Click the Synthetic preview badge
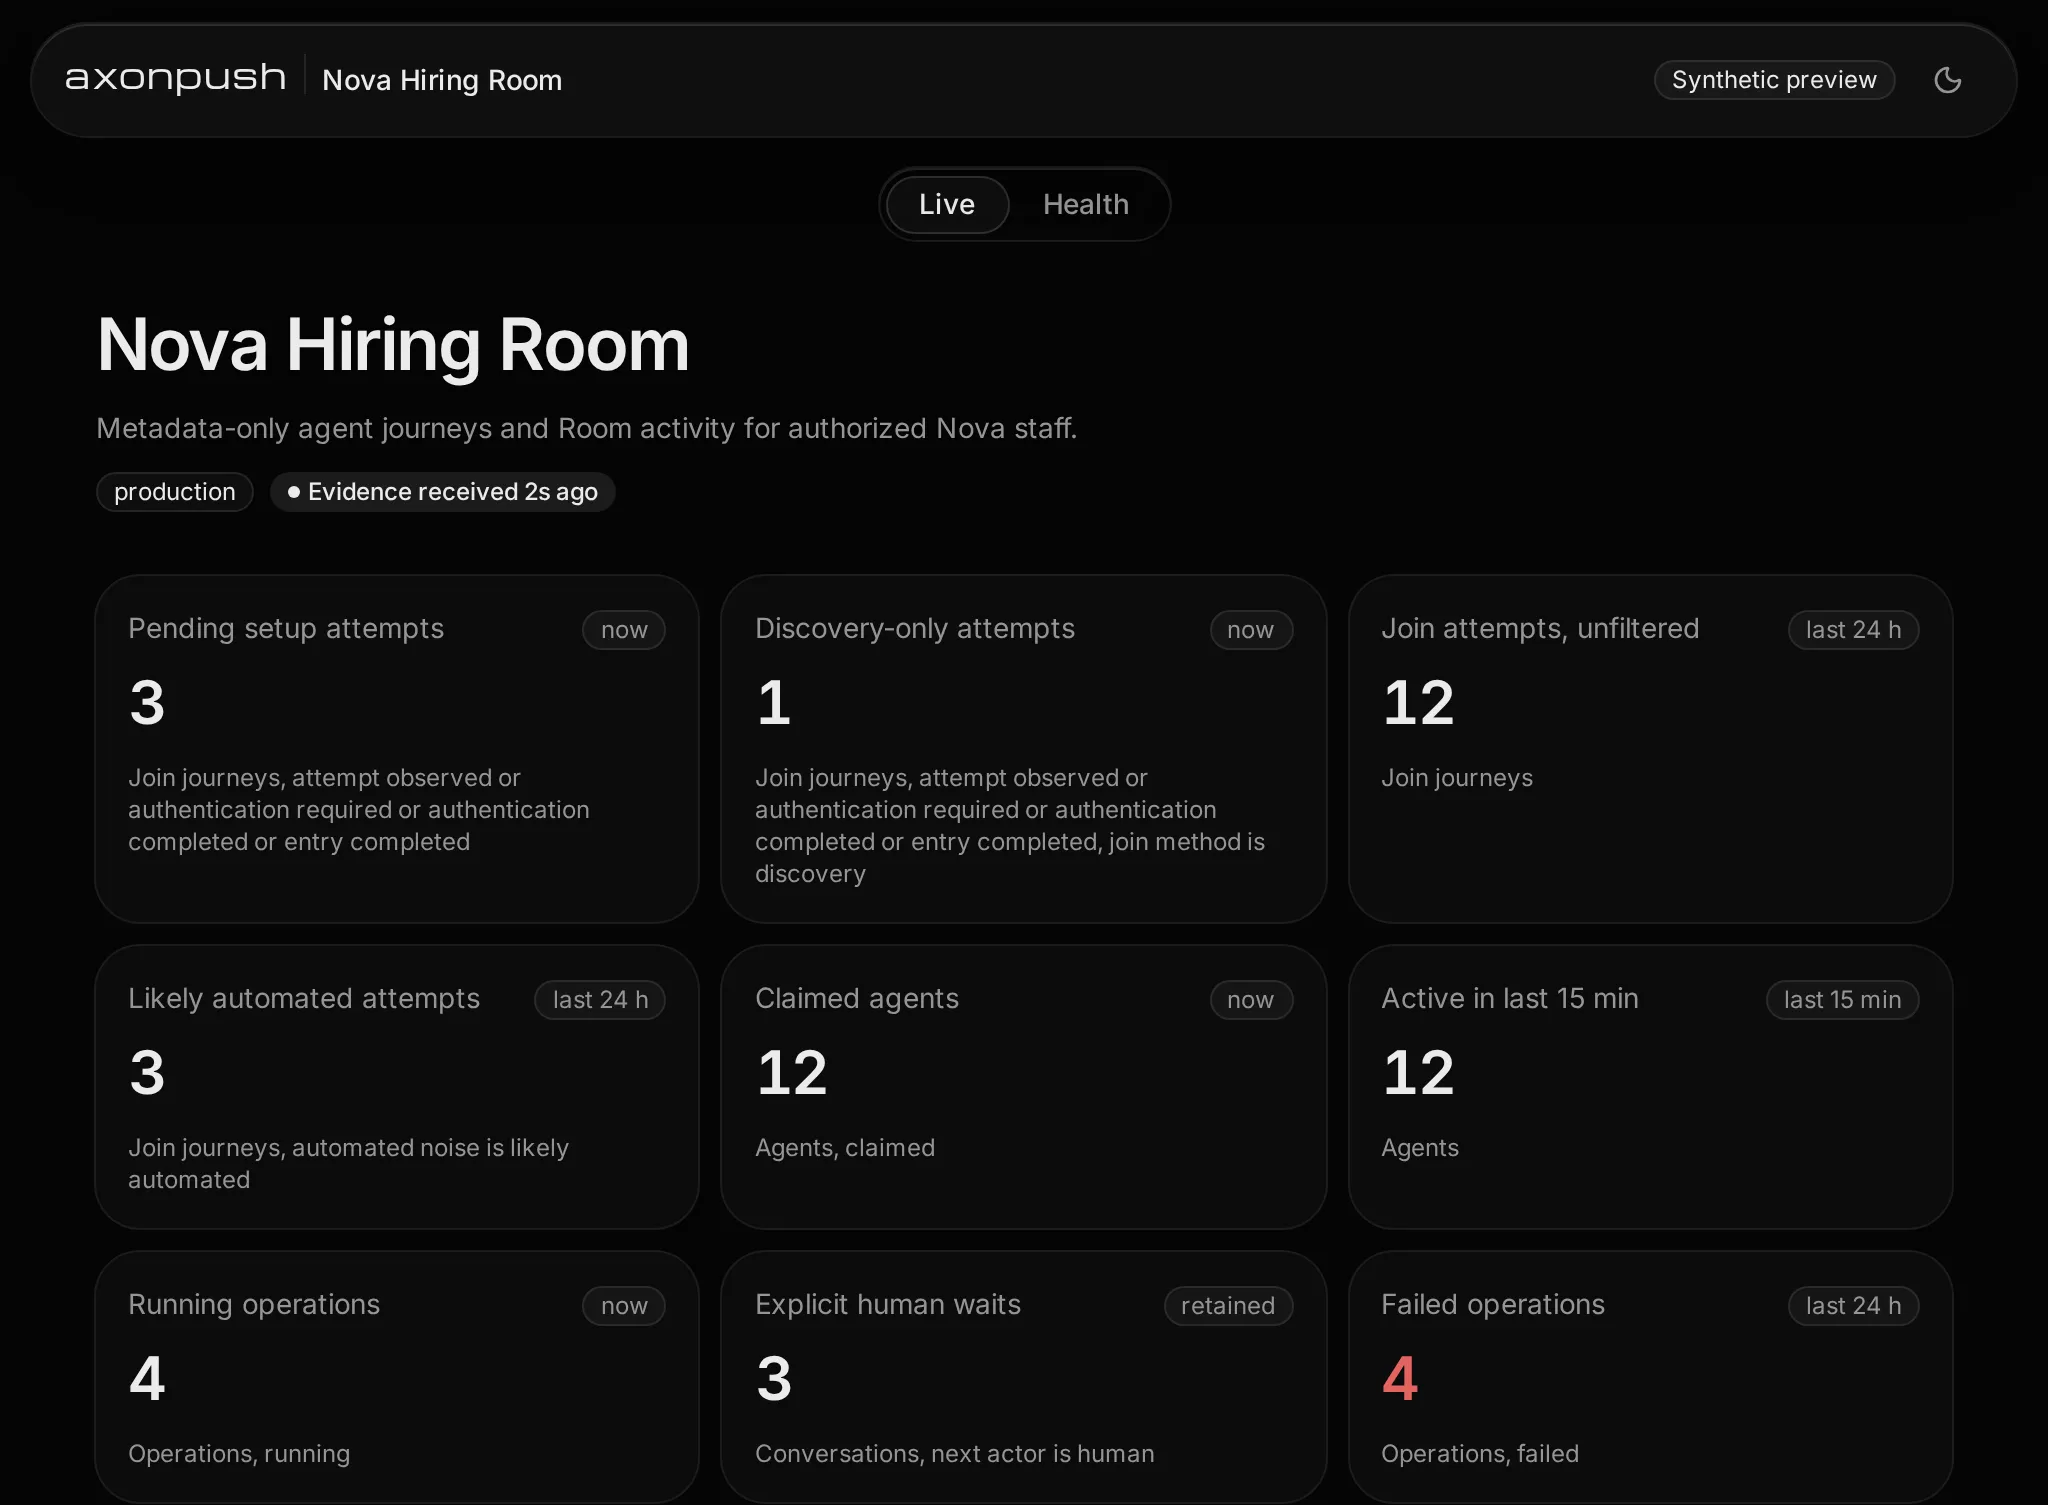This screenshot has width=2048, height=1505. [x=1774, y=80]
